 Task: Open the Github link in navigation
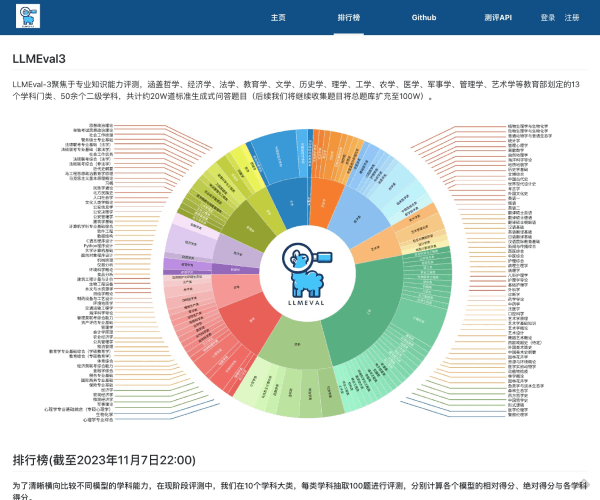point(423,18)
